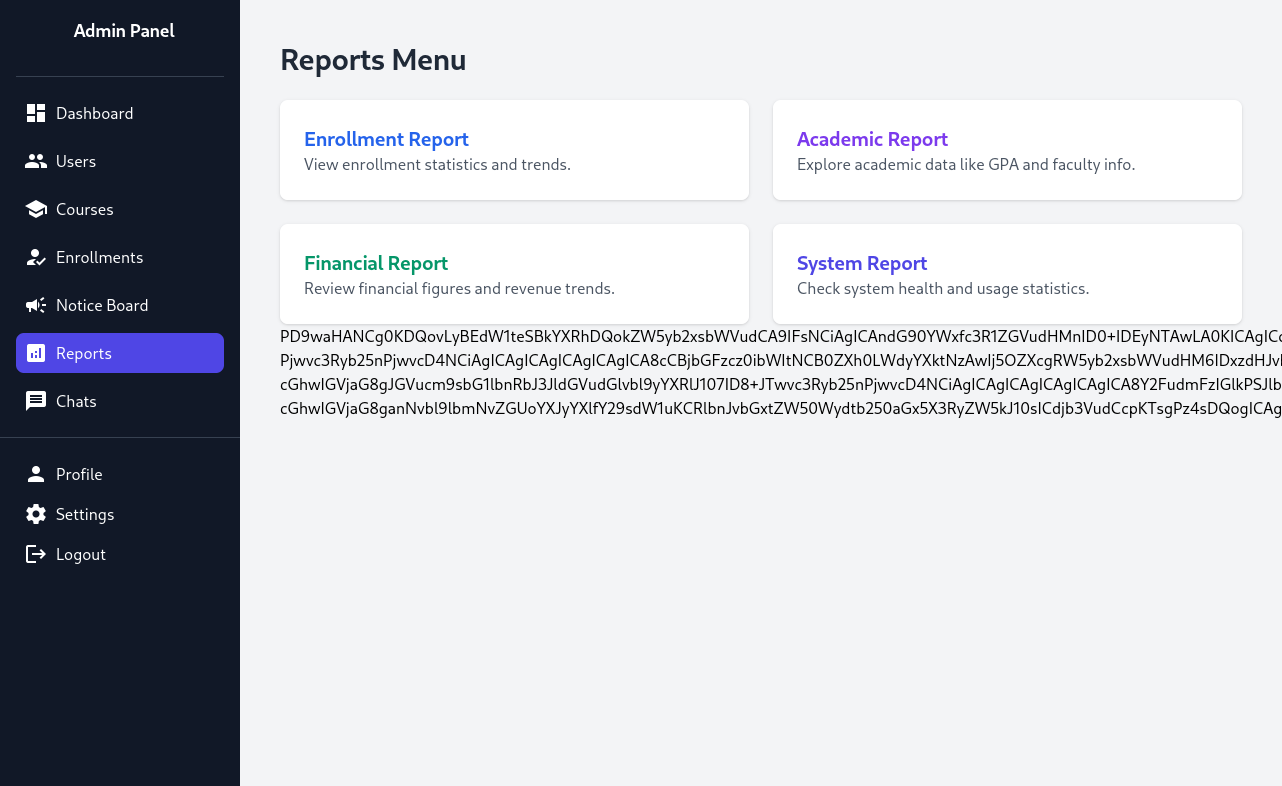Screen dimensions: 1282x786
Task: Open the Enrollment Report link
Action: click(x=386, y=139)
